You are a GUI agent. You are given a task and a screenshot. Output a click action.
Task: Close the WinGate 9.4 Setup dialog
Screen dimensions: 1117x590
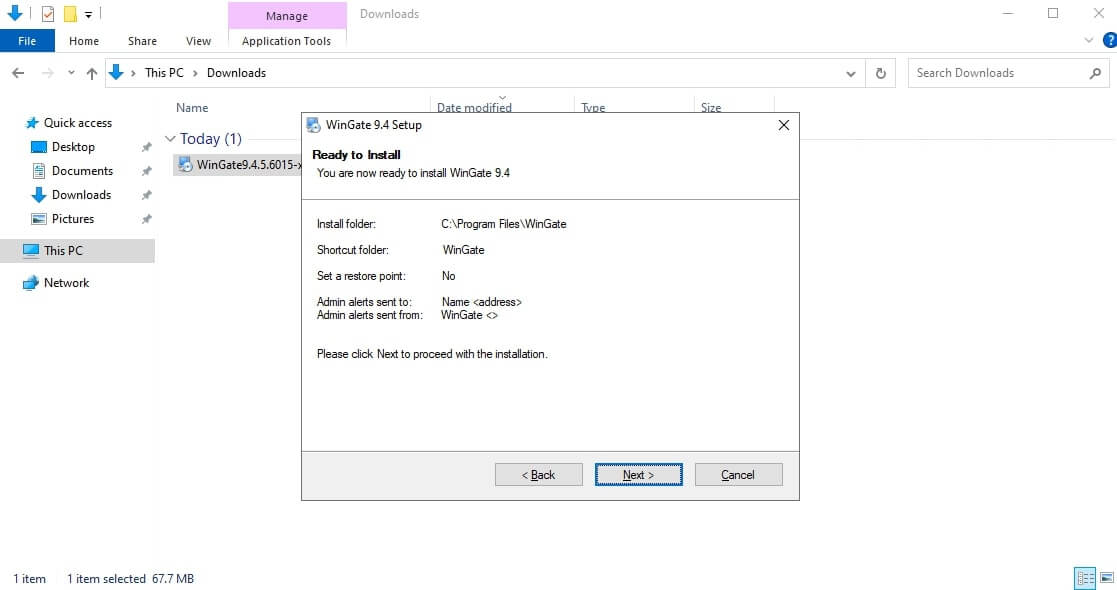click(784, 125)
